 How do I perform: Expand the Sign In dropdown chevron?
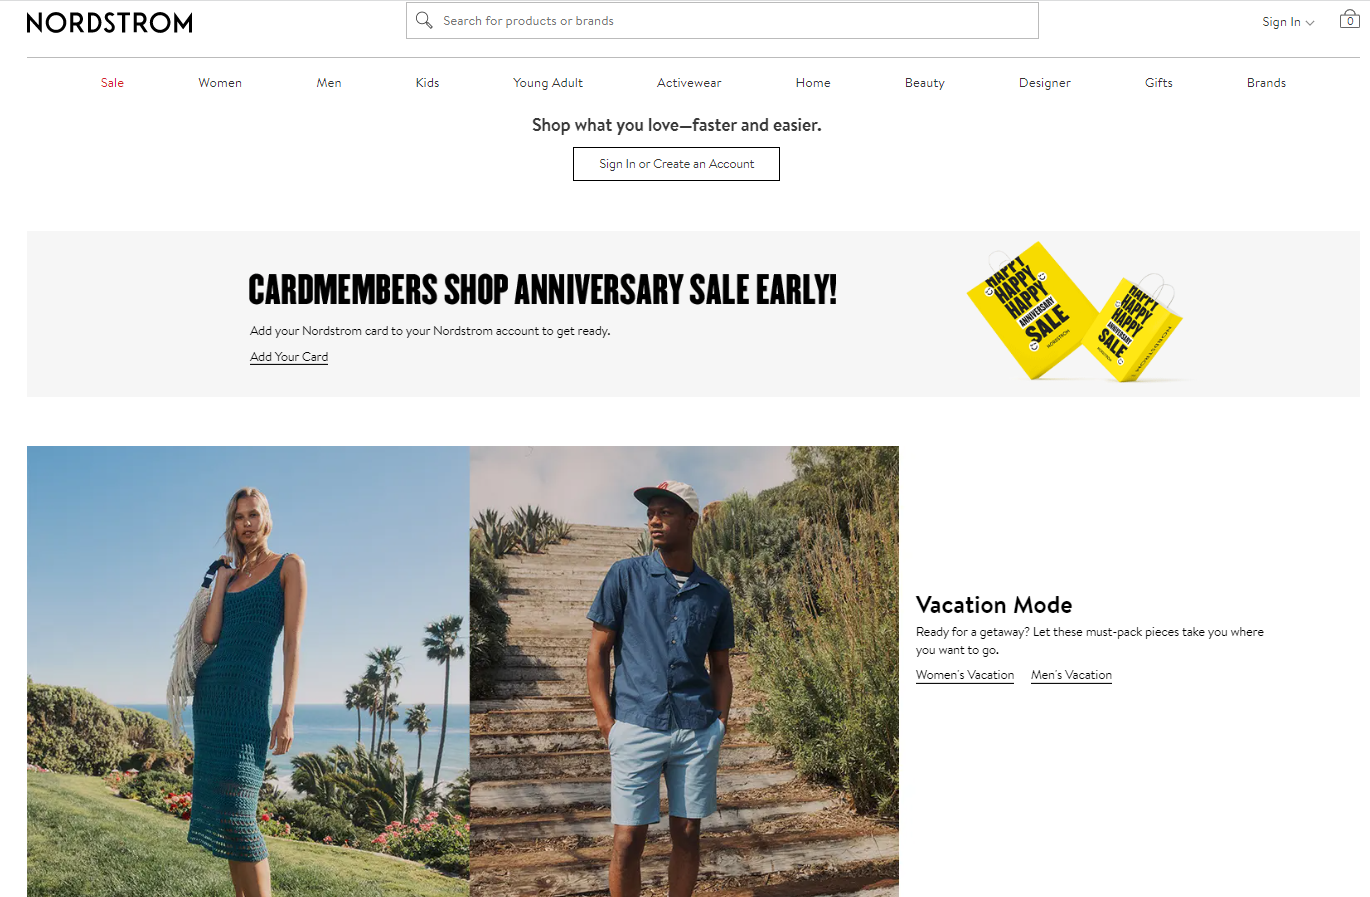click(x=1310, y=22)
